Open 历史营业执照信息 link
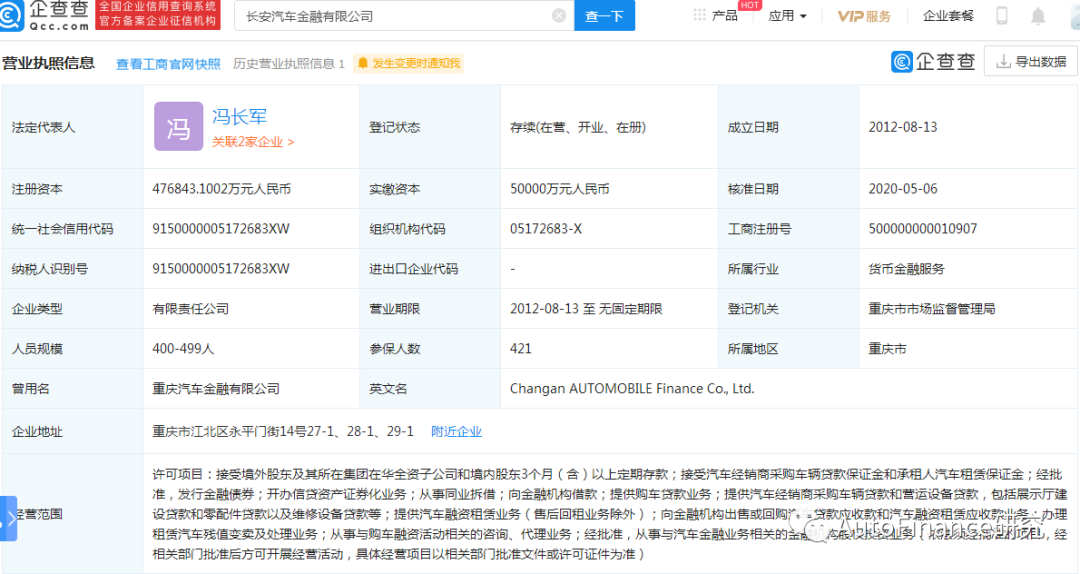Viewport: 1080px width, 574px height. click(x=289, y=63)
